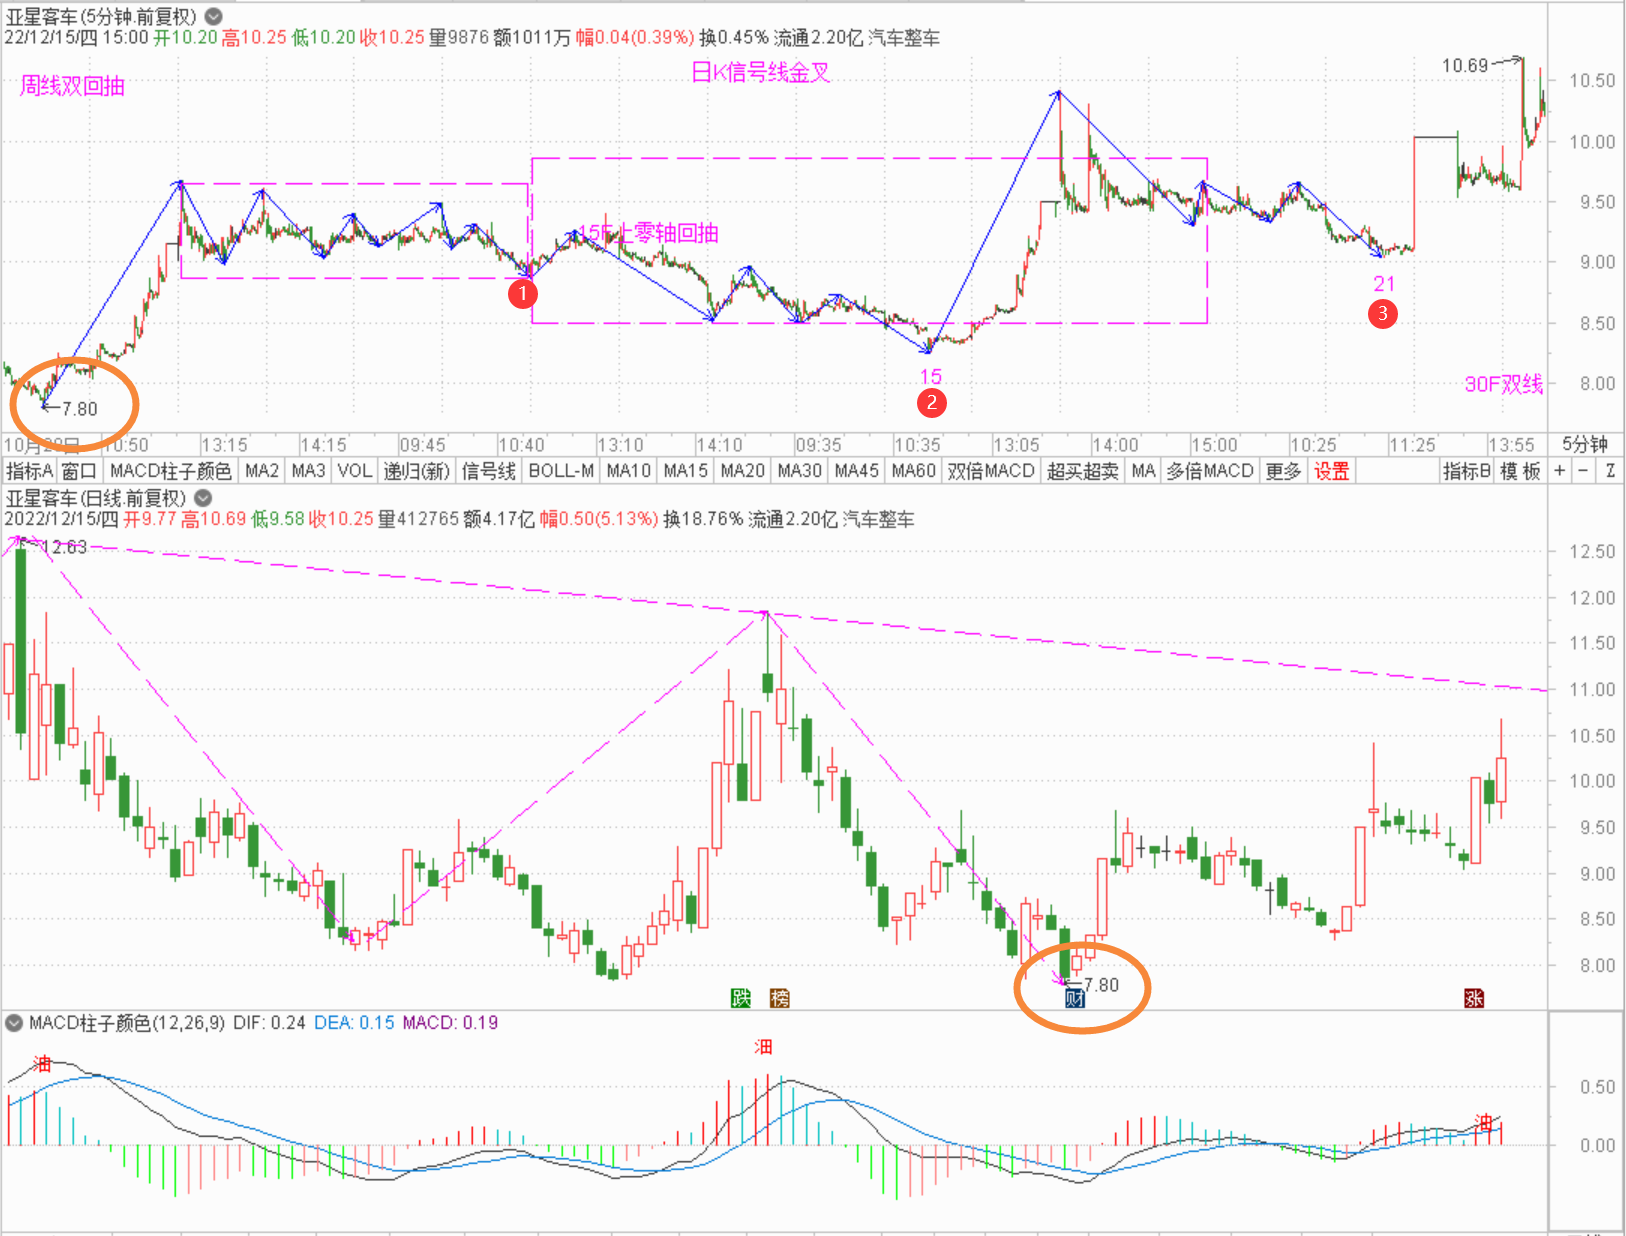Select the 信号线 indicator tab
Screen dimensions: 1626x1236
click(x=488, y=471)
